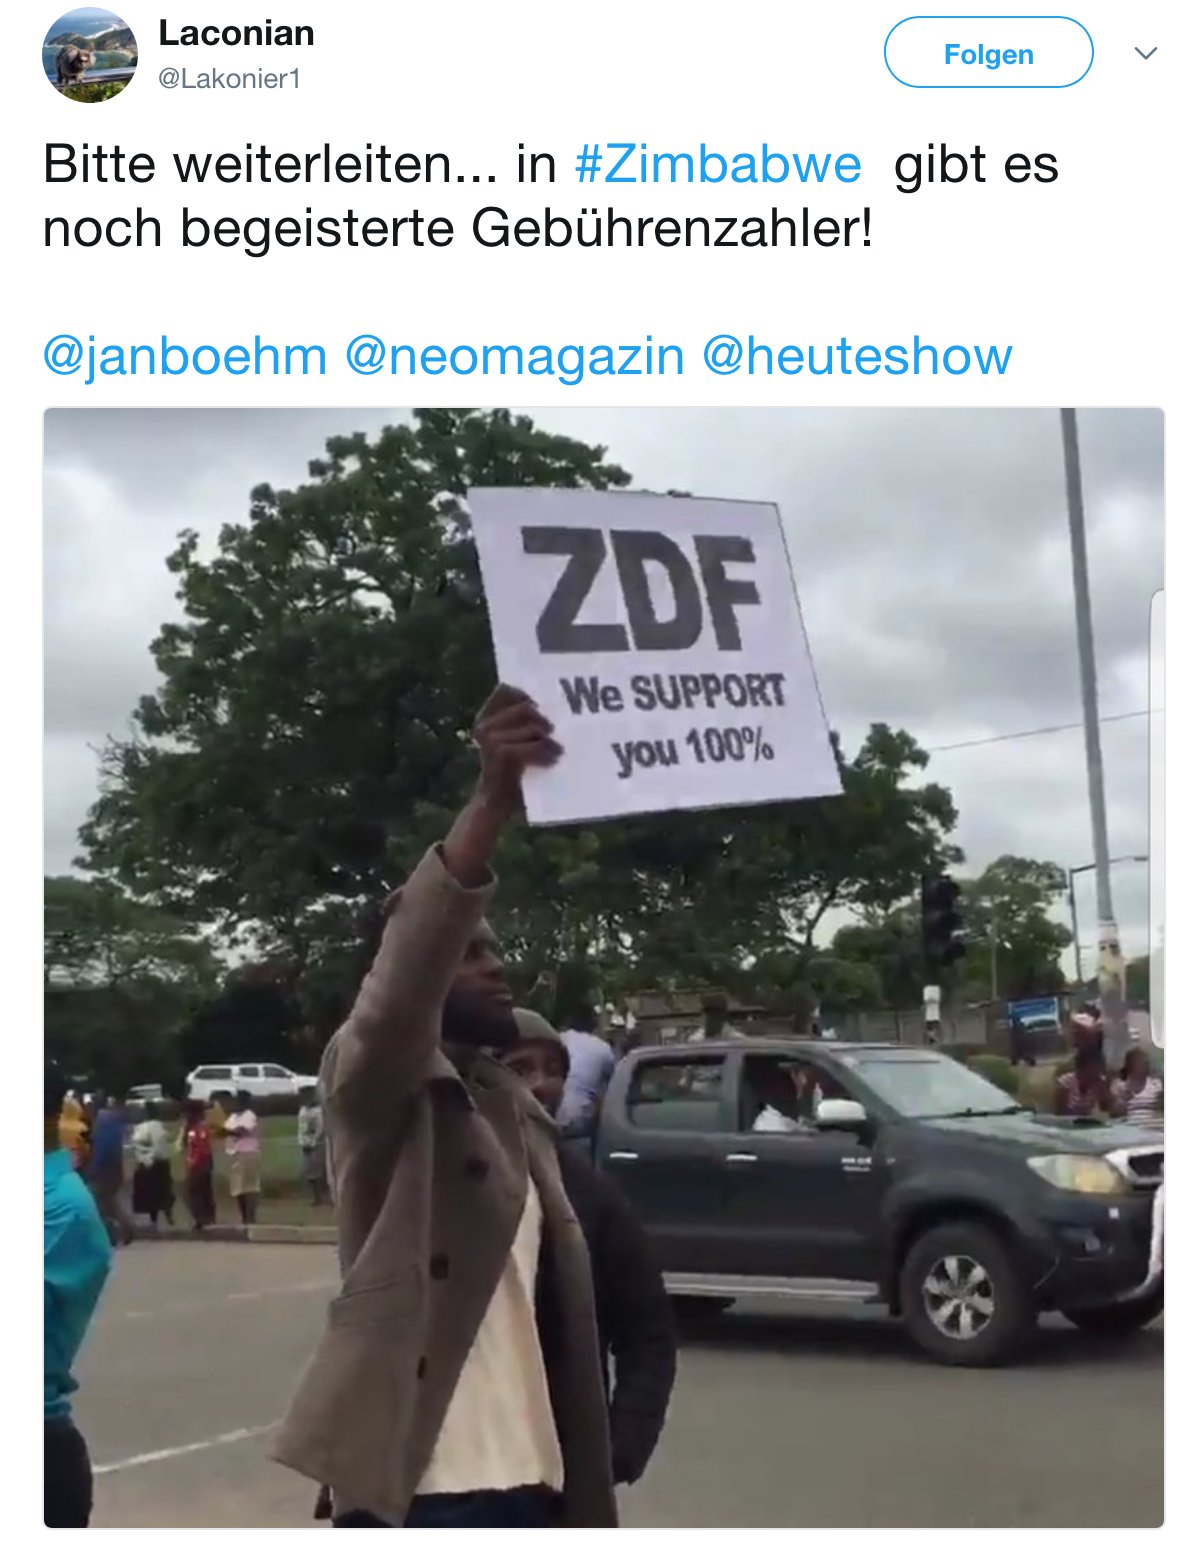Click the large tree behind the sign
This screenshot has height=1552, width=1188.
(x=330, y=700)
